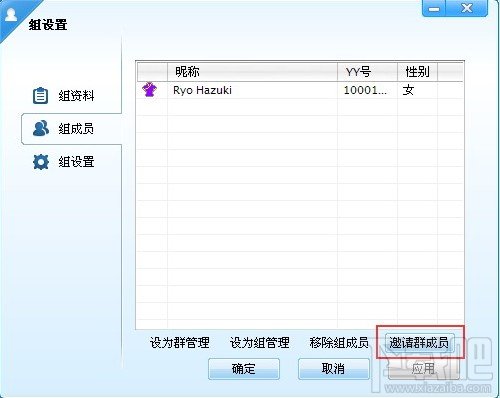This screenshot has width=500, height=398.
Task: Click the 应用 apply button
Action: click(423, 369)
